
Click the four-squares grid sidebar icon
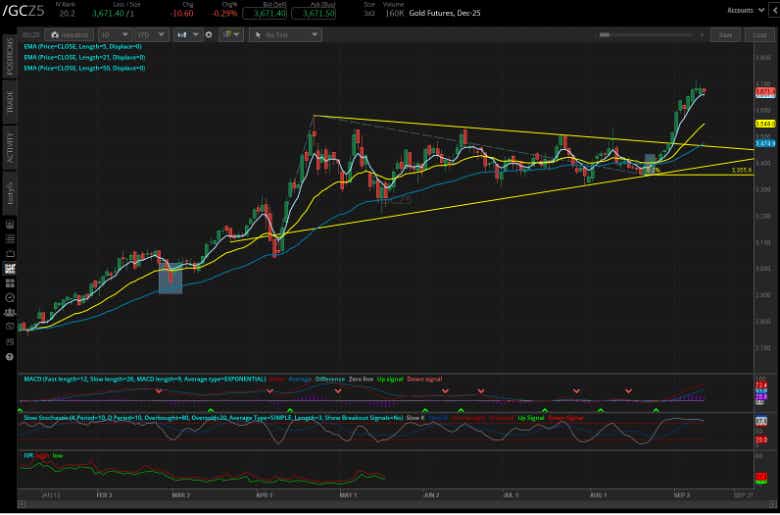click(x=9, y=283)
